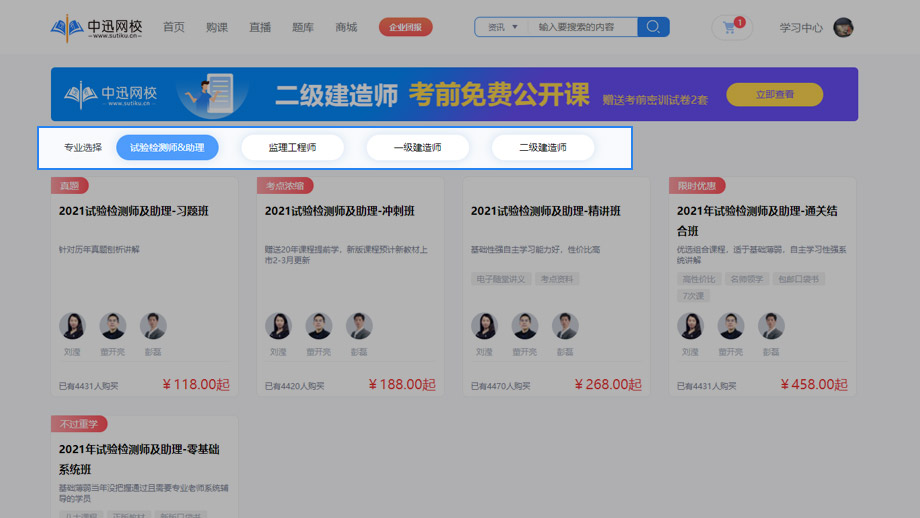The image size is (920, 518).
Task: Open 2021试验检测师及助理-冲刺班 course title
Action: (x=340, y=211)
